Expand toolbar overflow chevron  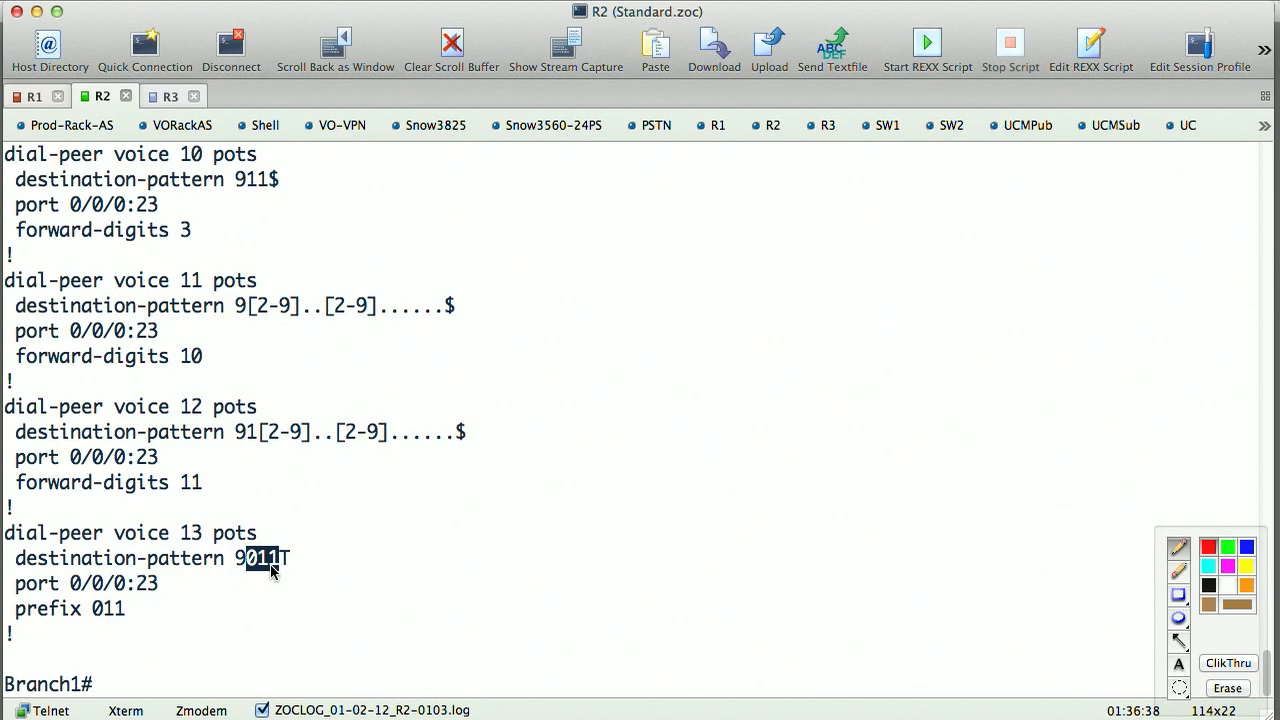(1264, 50)
